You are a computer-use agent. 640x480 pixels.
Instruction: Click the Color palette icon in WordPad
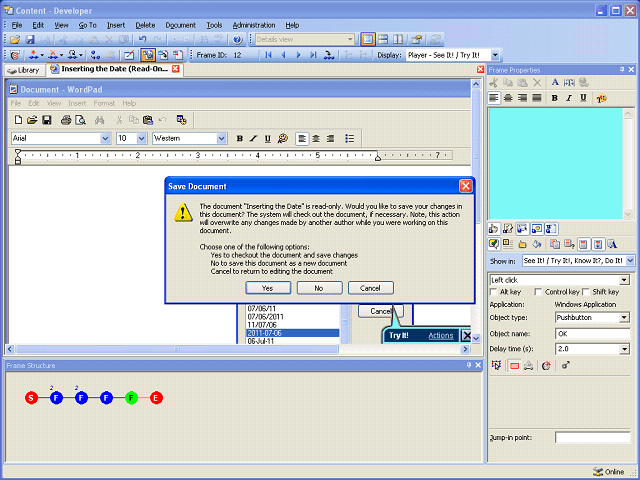282,138
